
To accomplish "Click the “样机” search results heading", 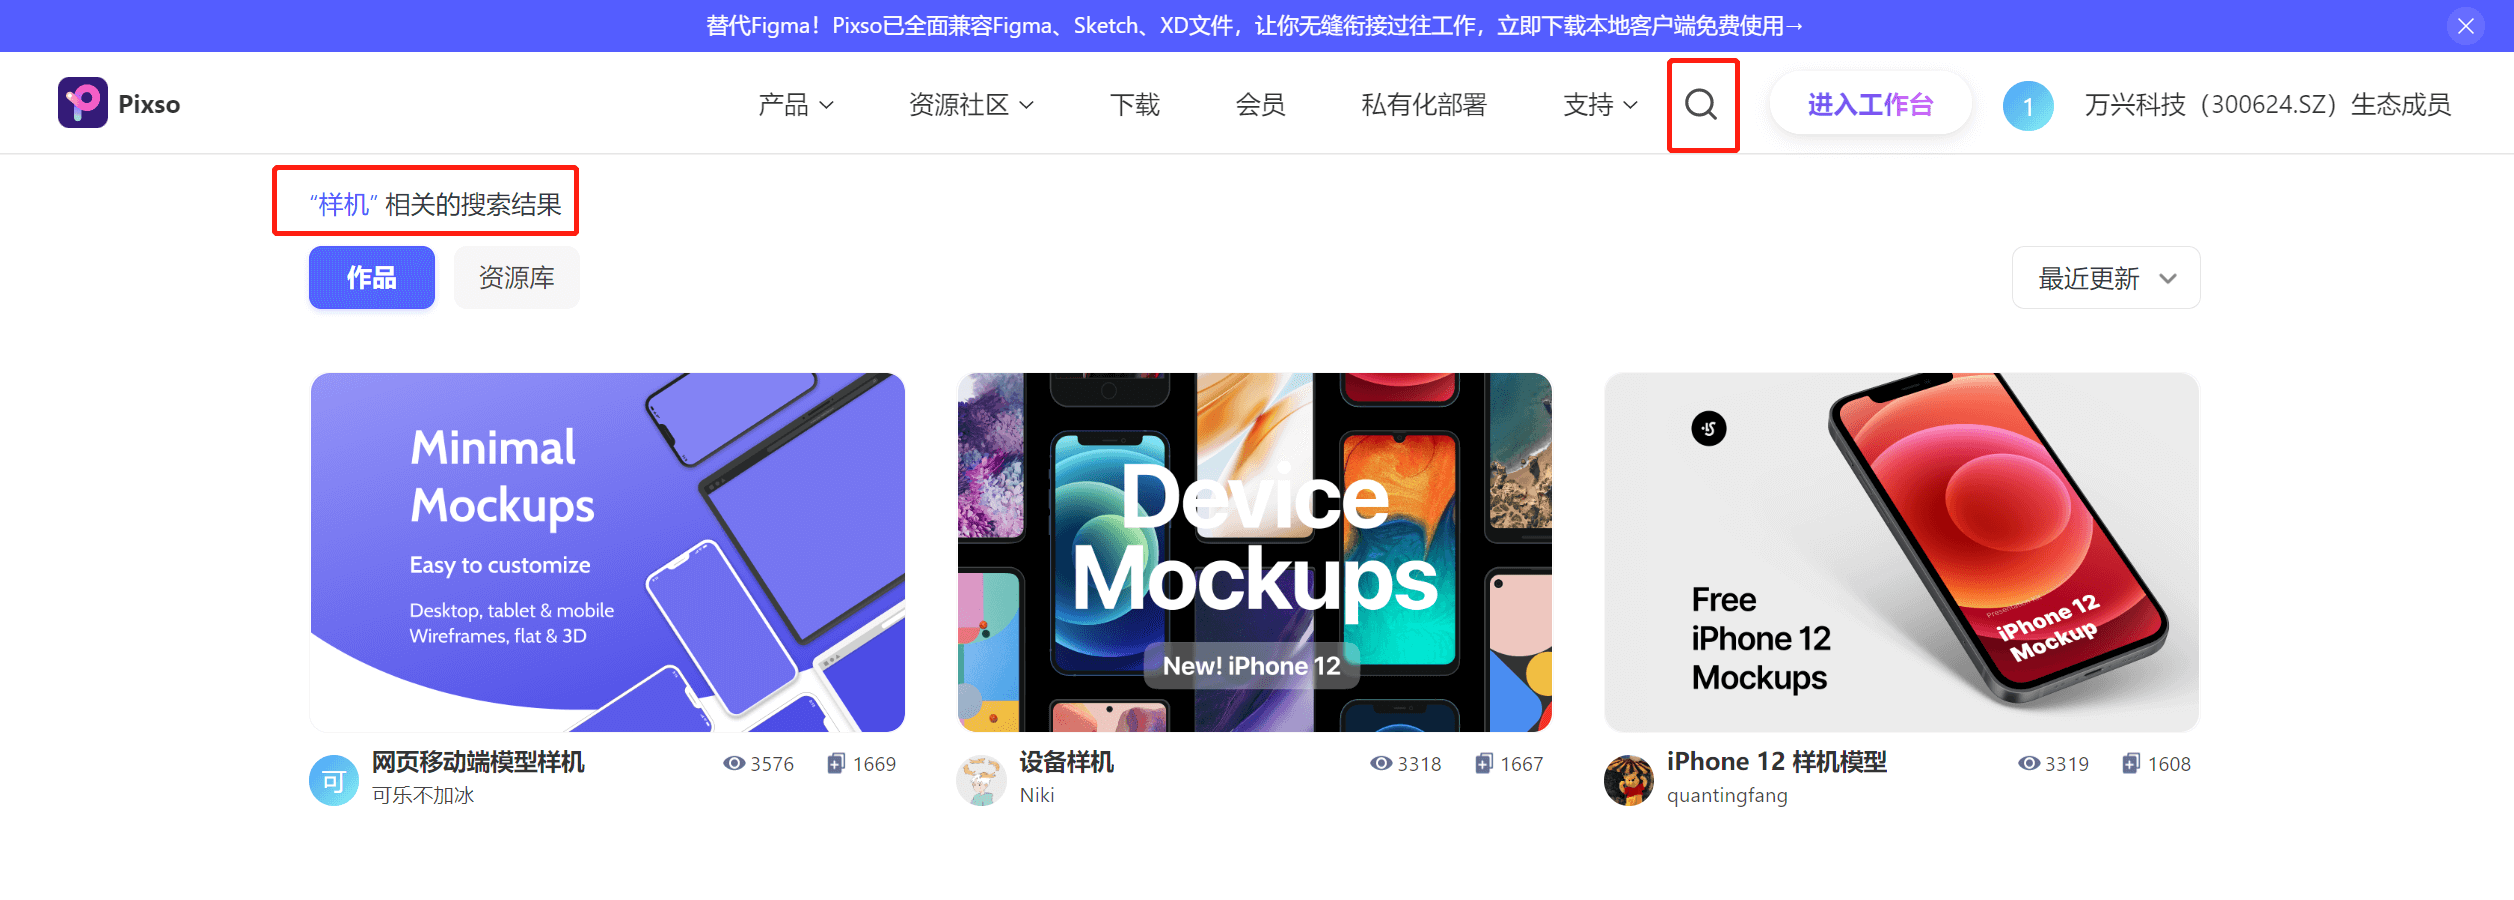I will pyautogui.click(x=435, y=204).
